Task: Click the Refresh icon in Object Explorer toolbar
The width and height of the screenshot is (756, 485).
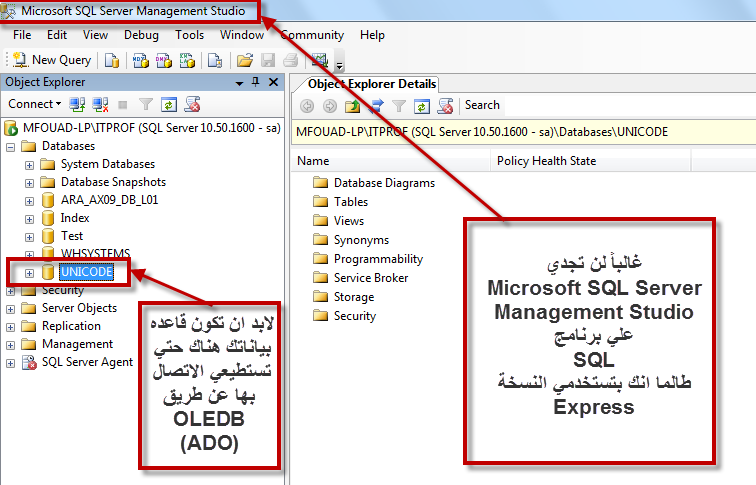Action: [x=169, y=105]
